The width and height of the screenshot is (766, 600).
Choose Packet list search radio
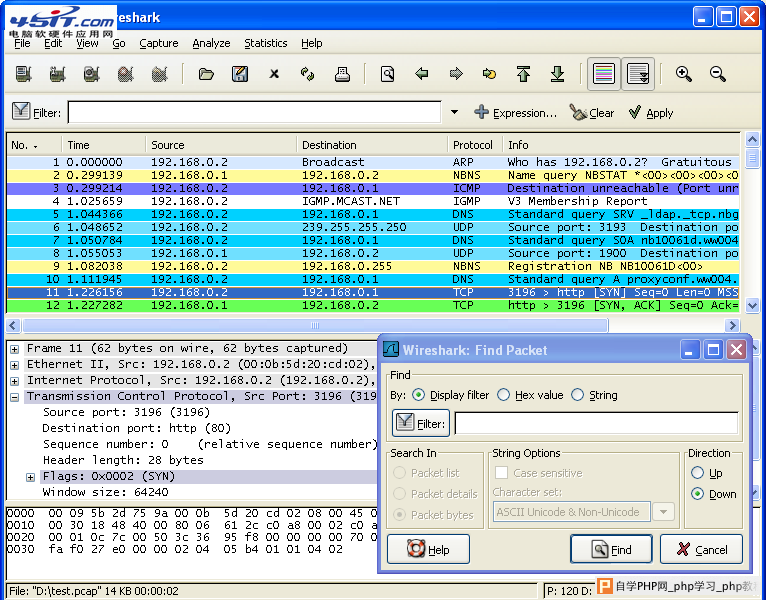400,472
